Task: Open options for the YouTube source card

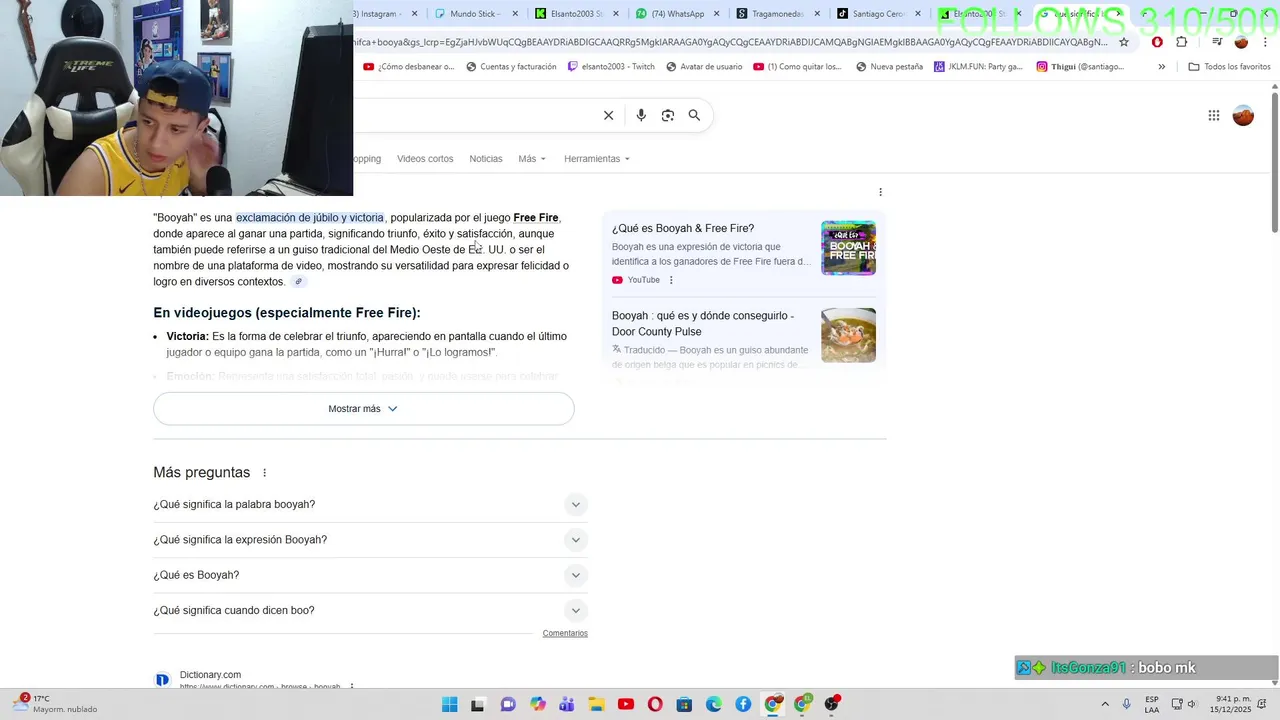Action: 671,280
